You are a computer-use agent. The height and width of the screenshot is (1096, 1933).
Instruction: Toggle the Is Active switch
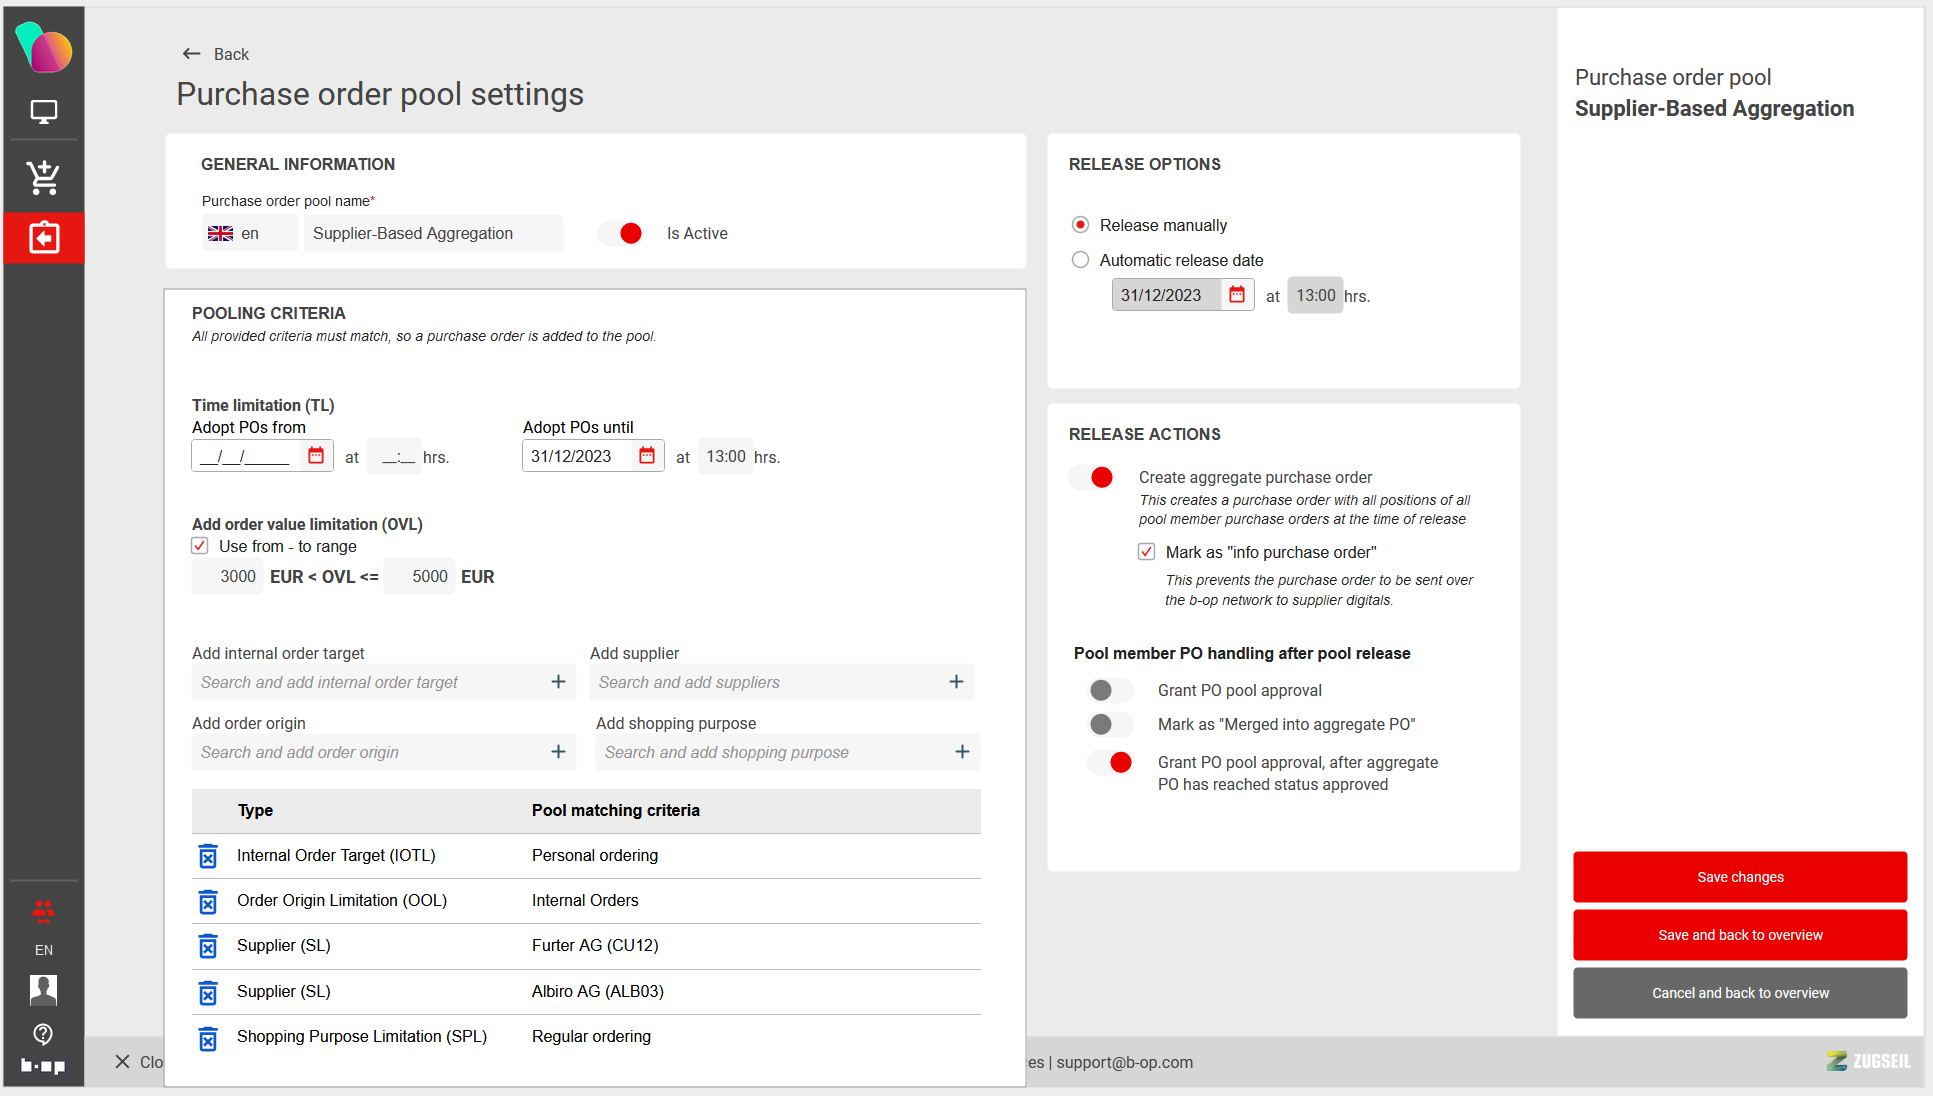(x=621, y=233)
